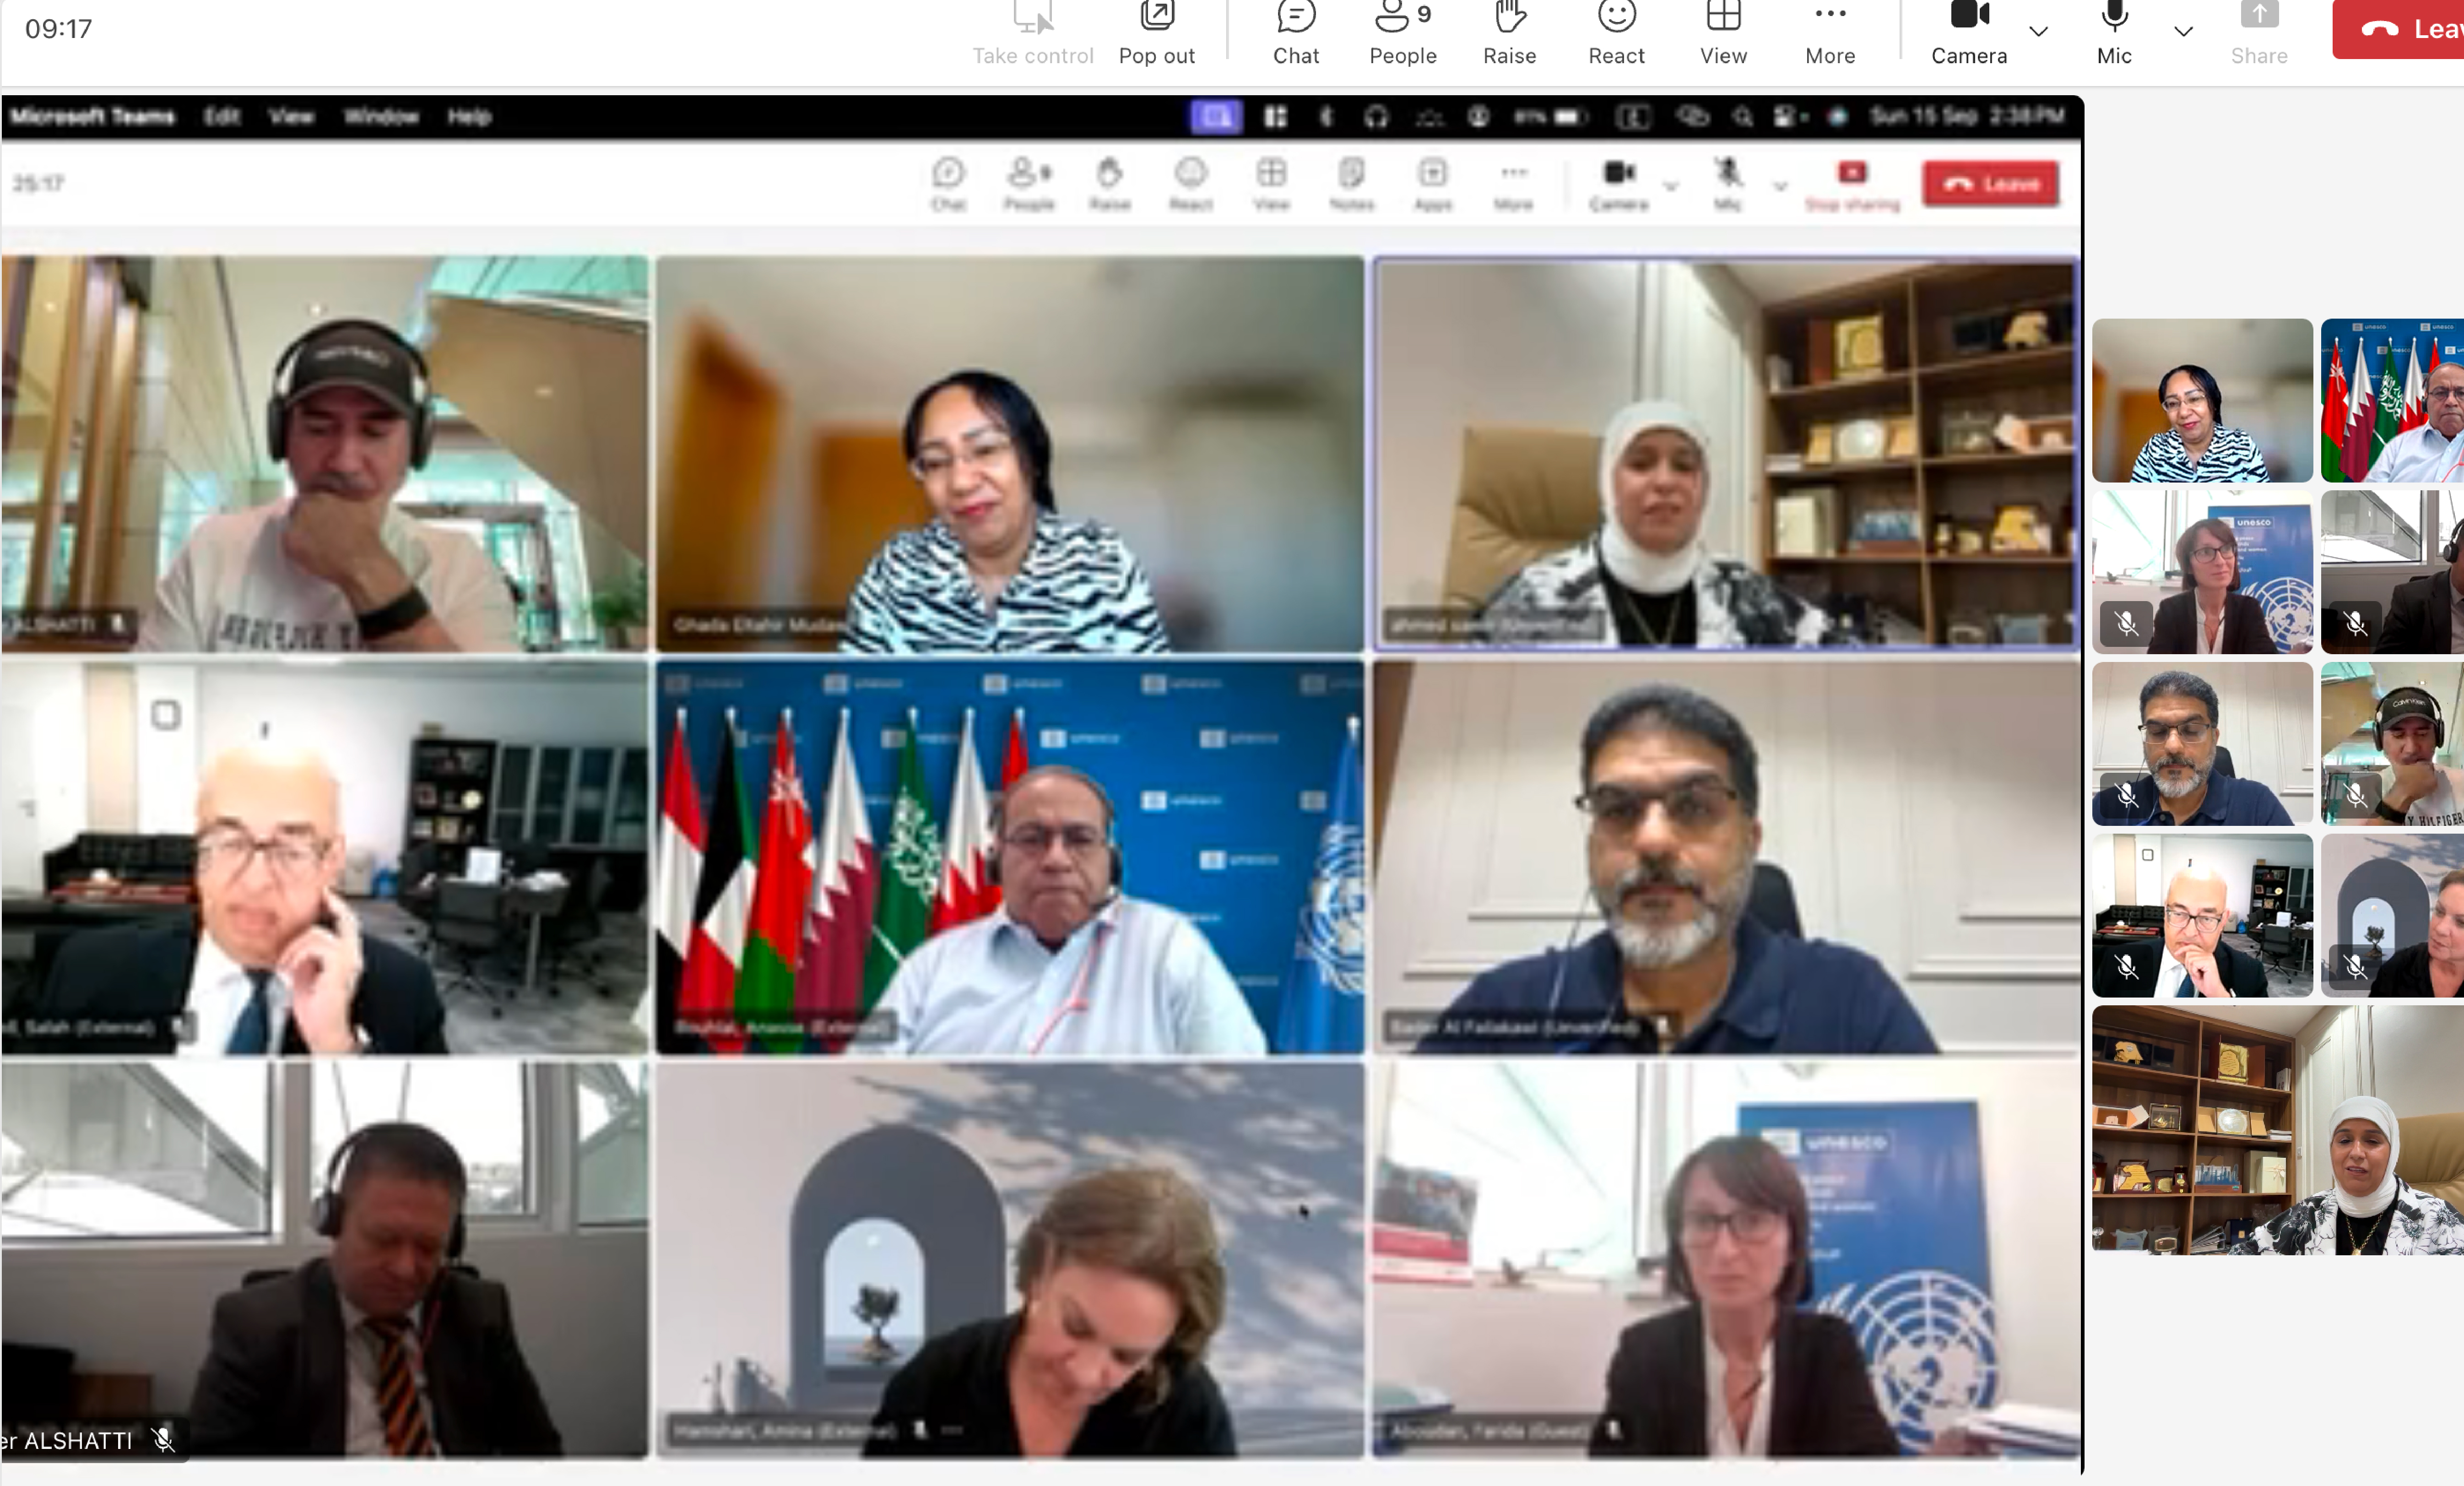Click the muted mic icon on the white-haired man's side thumbnail
Screen dimensions: 2464x1486
pos(2126,966)
